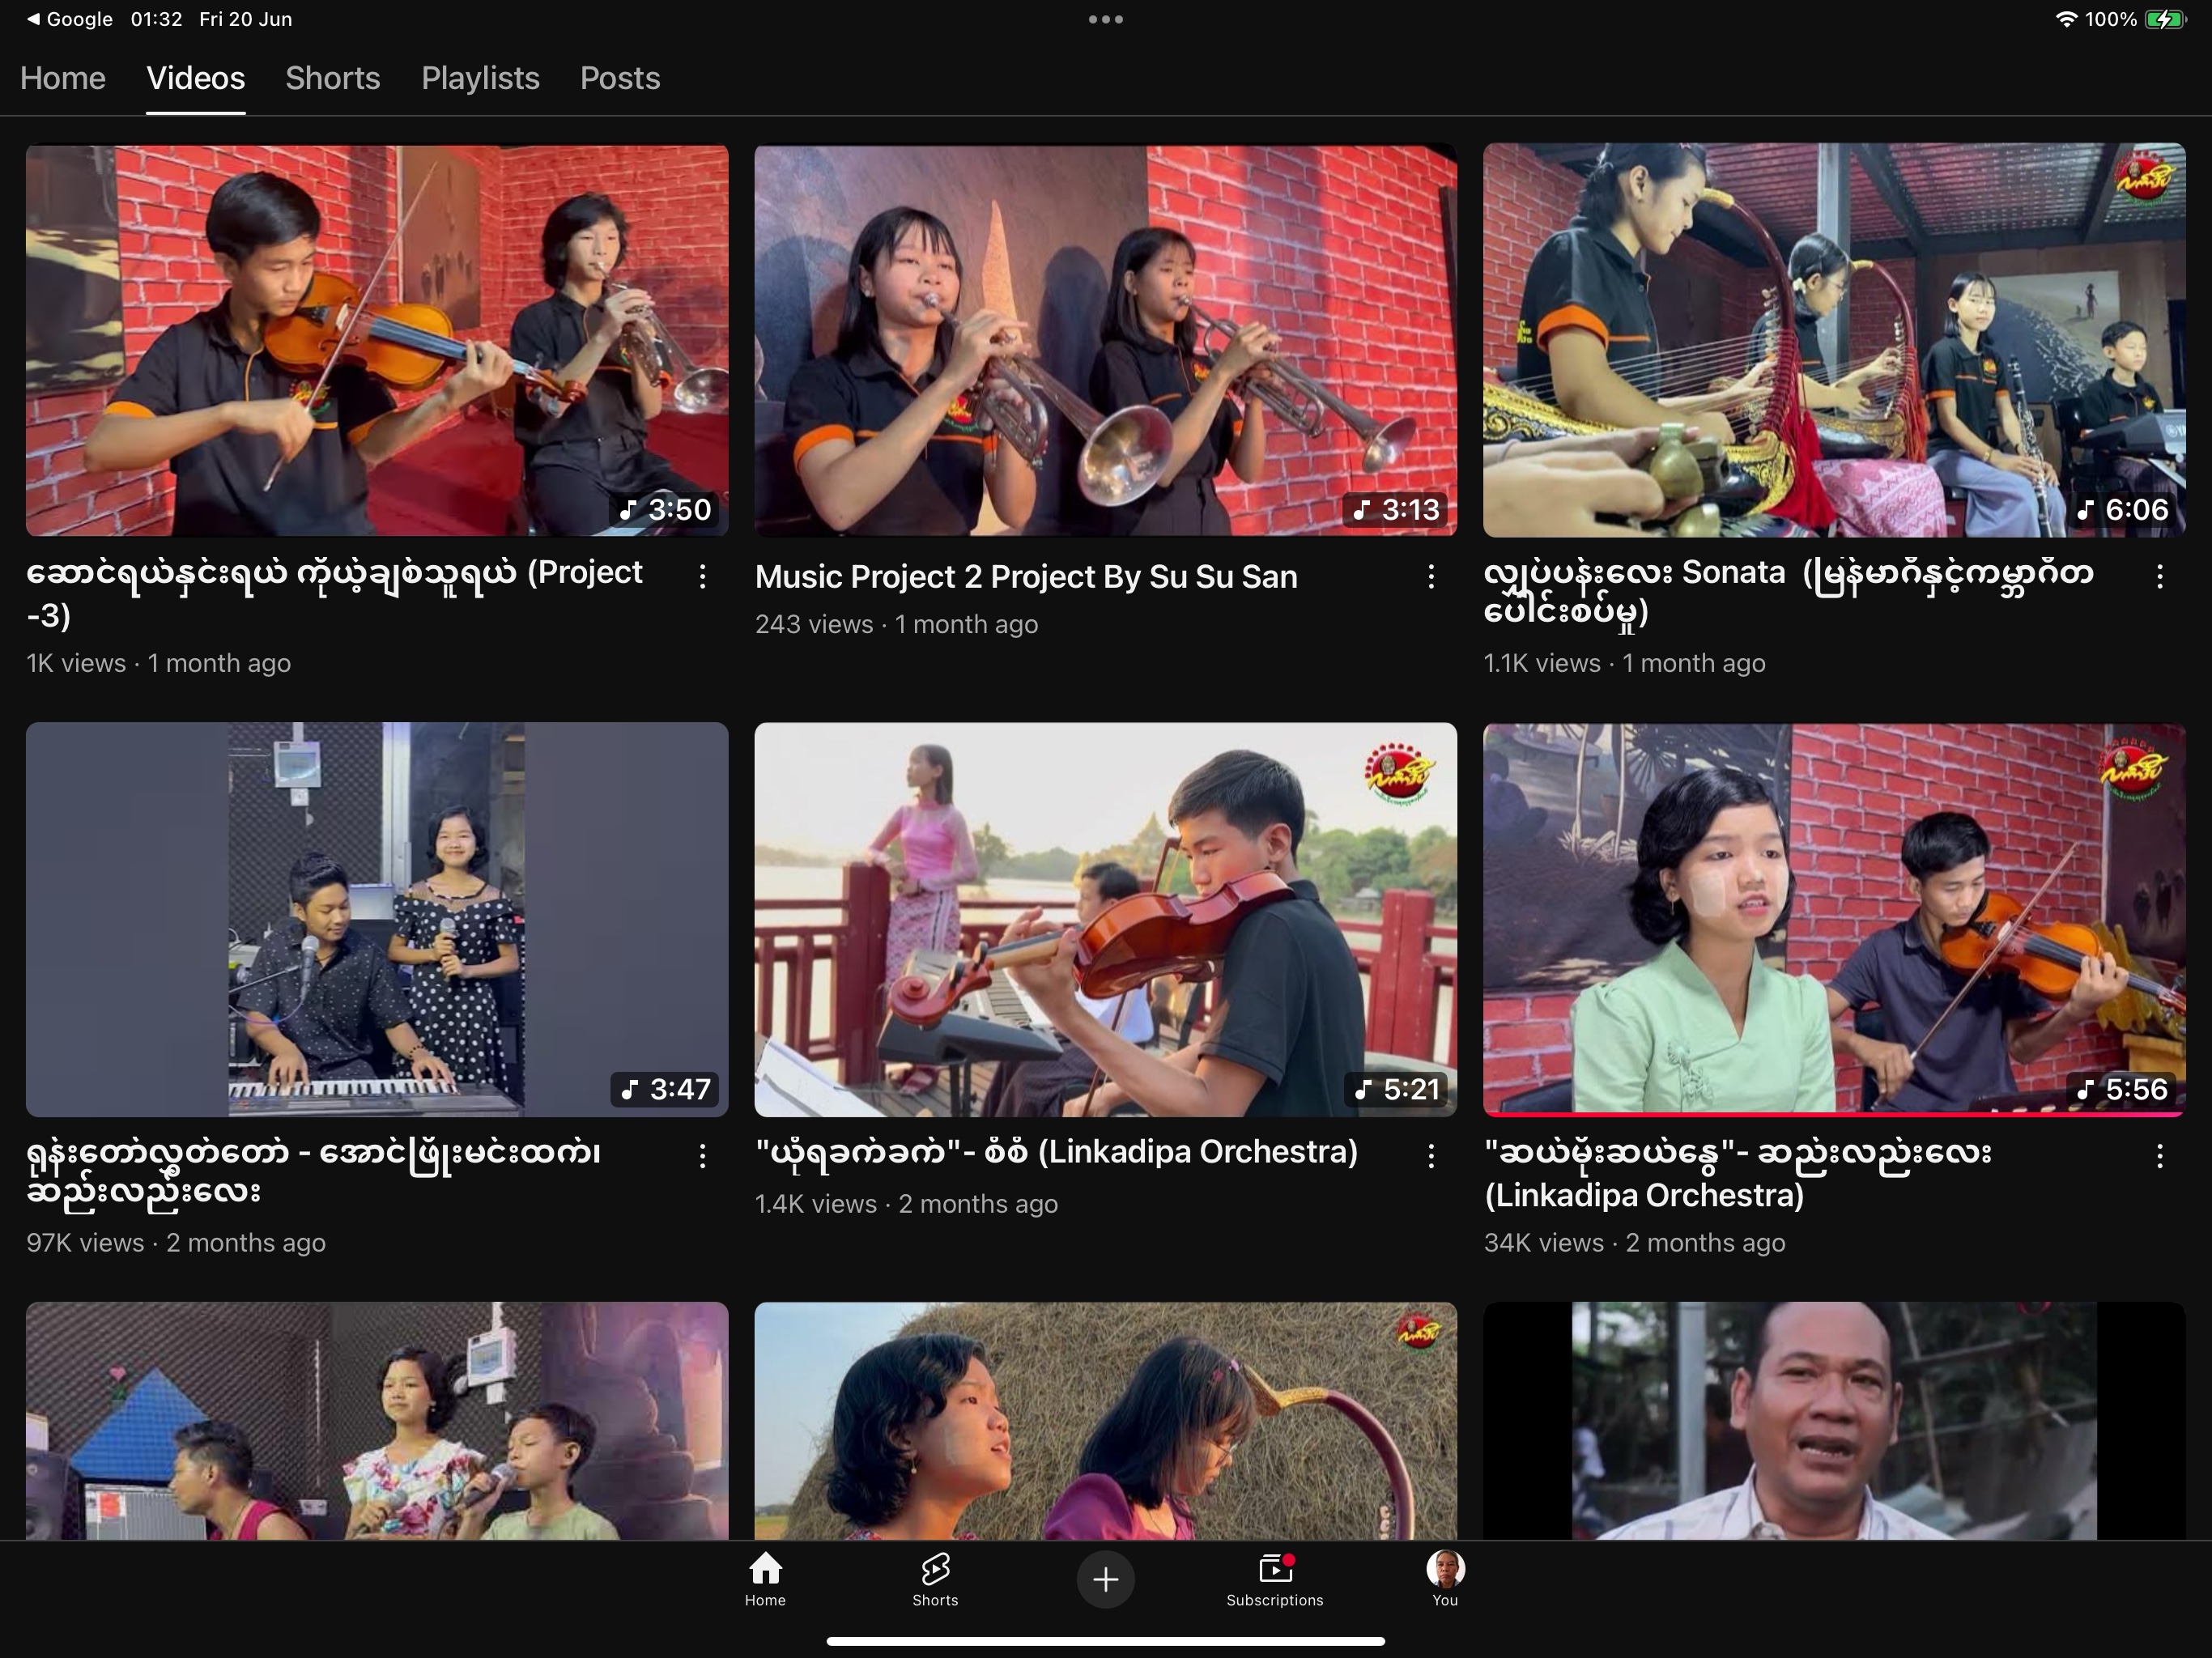Open the Music Project 2 video title

(1026, 577)
